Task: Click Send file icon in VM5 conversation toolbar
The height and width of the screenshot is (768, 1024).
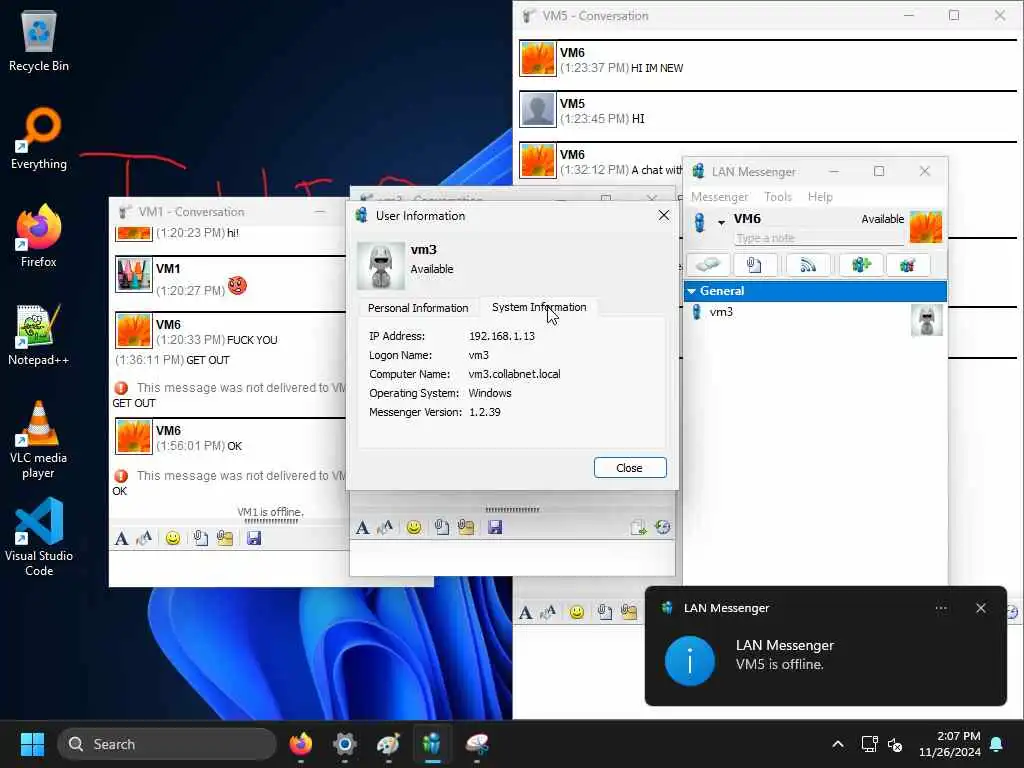Action: point(605,613)
